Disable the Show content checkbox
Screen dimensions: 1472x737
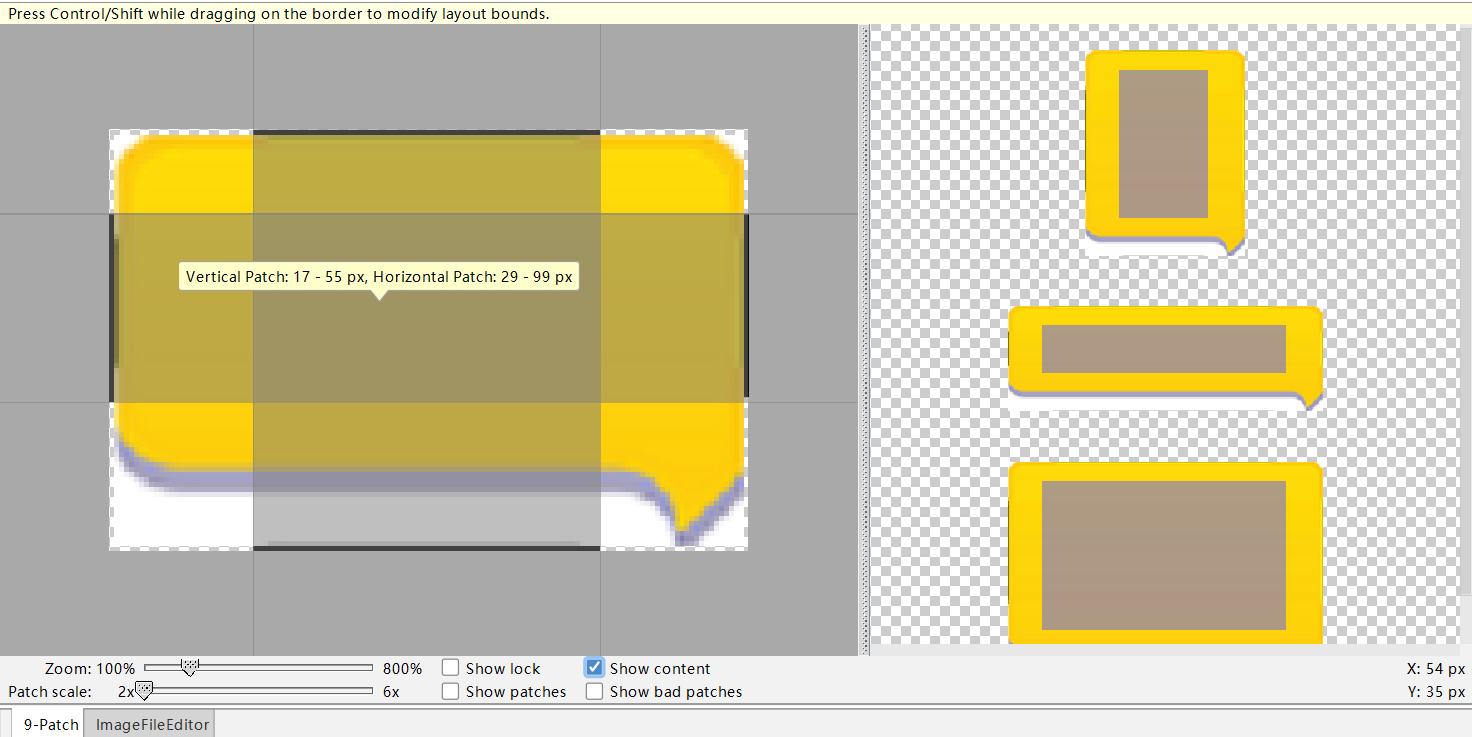tap(595, 668)
